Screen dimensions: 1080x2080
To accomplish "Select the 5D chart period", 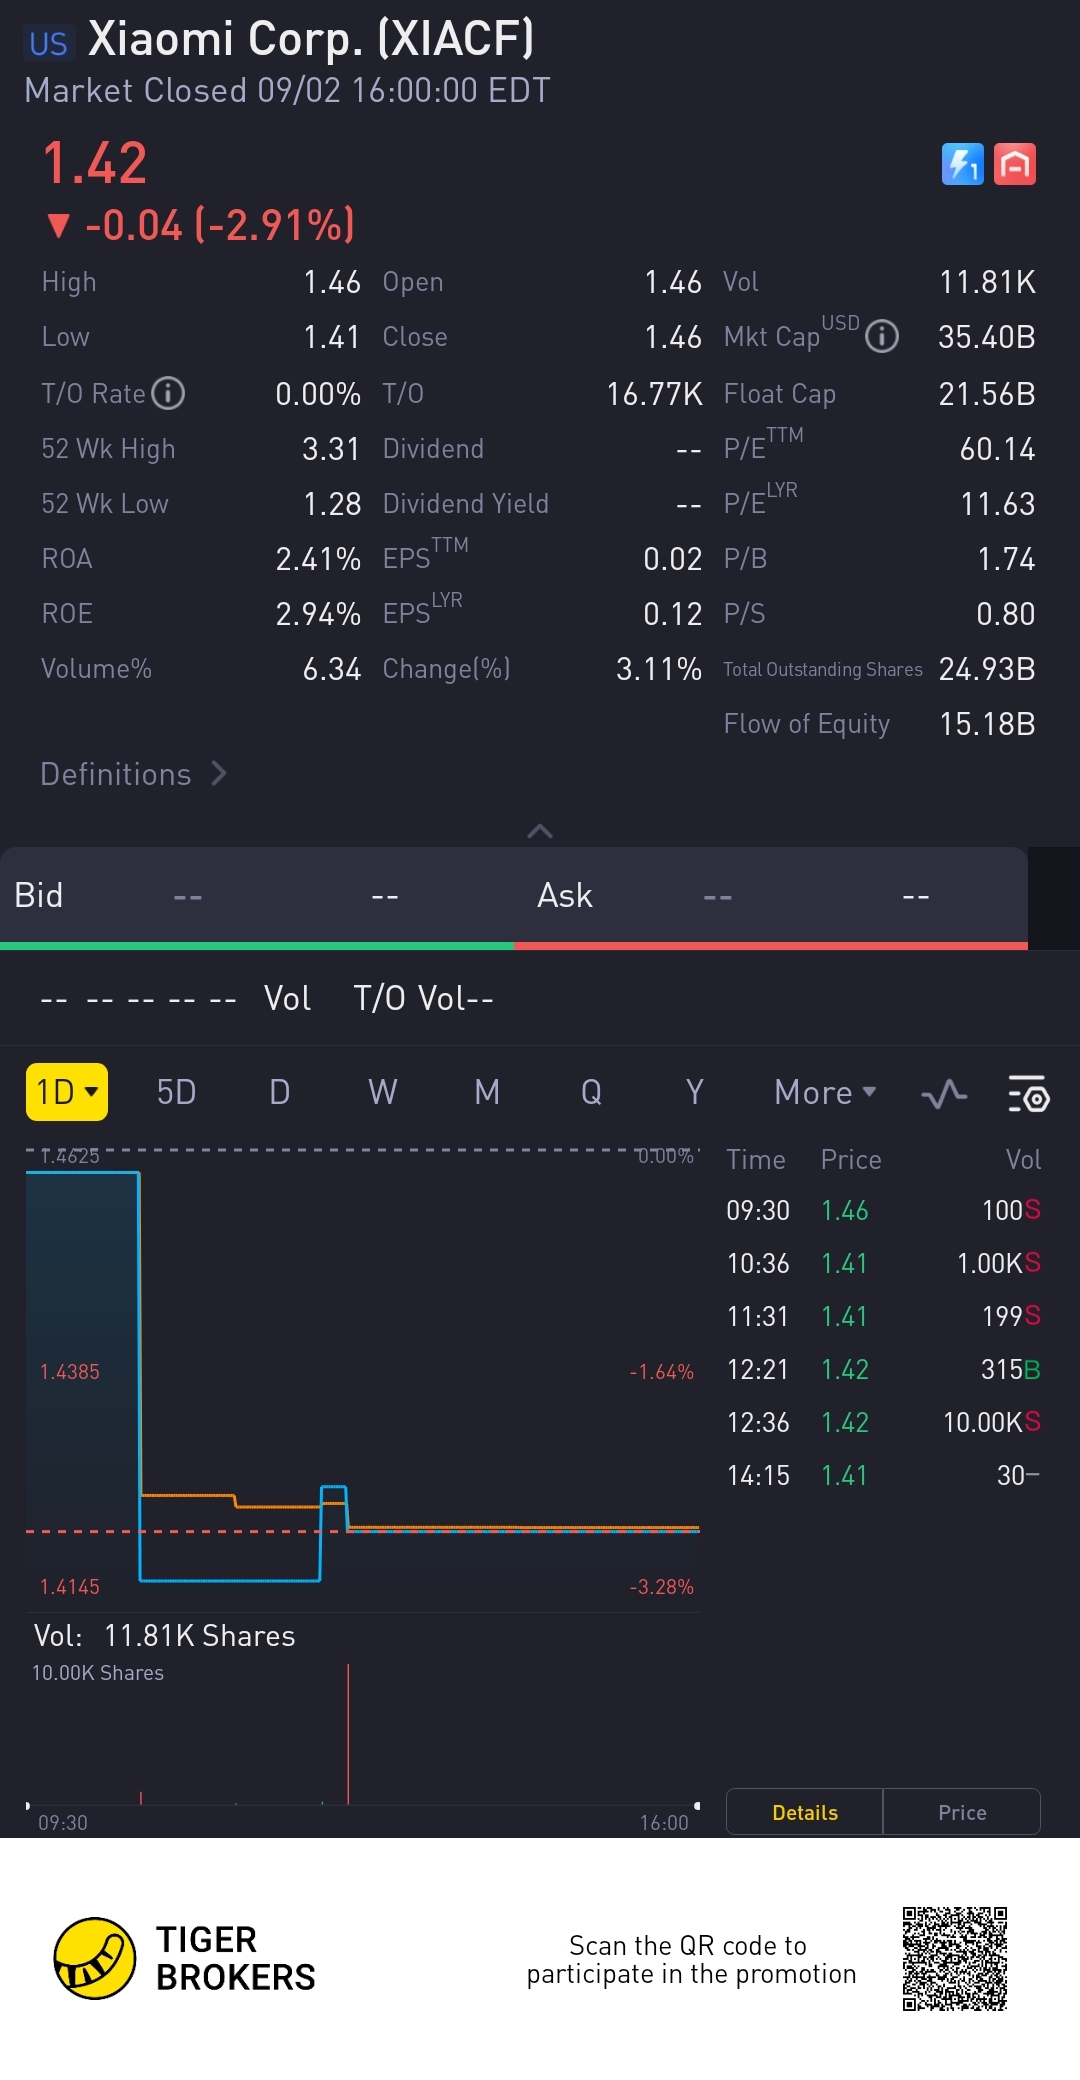I will [176, 1092].
